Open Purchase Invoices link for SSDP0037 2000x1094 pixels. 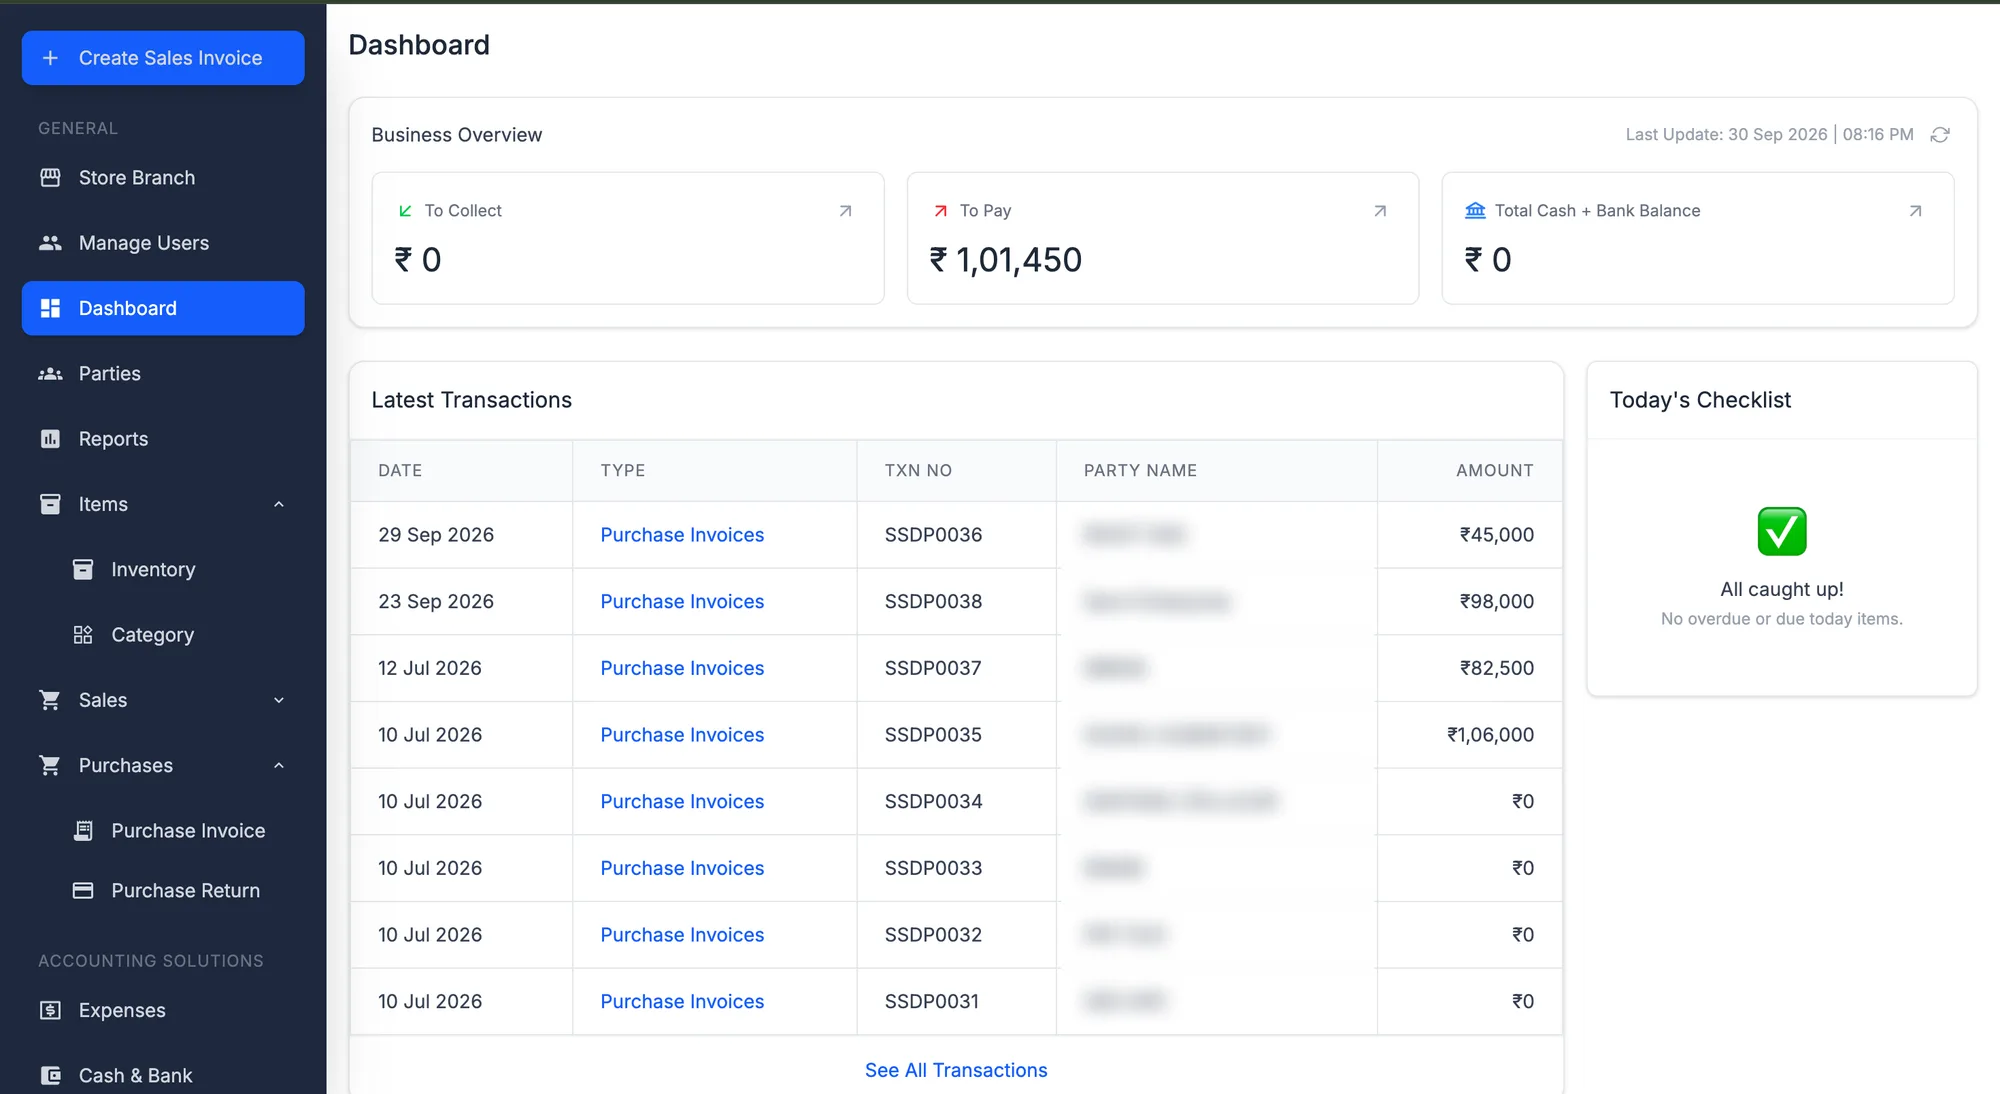click(682, 668)
